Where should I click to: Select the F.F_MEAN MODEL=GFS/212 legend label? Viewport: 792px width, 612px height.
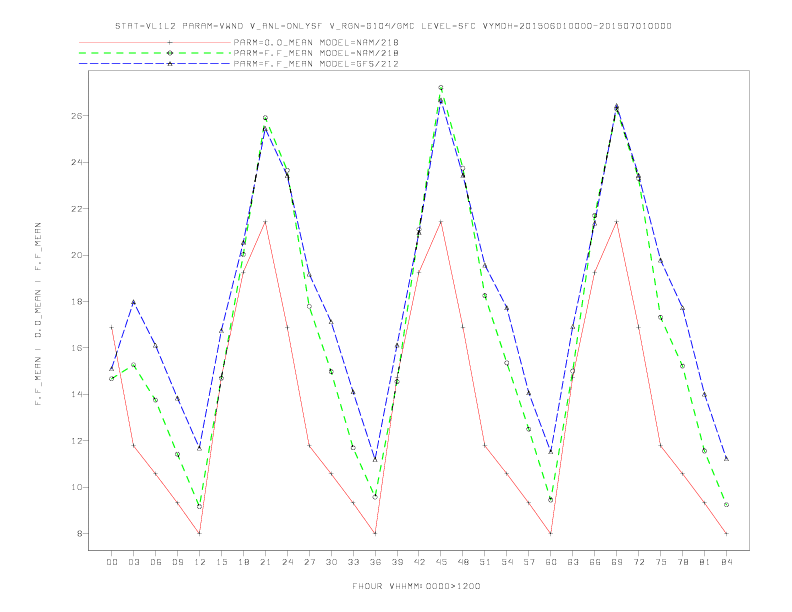point(316,64)
